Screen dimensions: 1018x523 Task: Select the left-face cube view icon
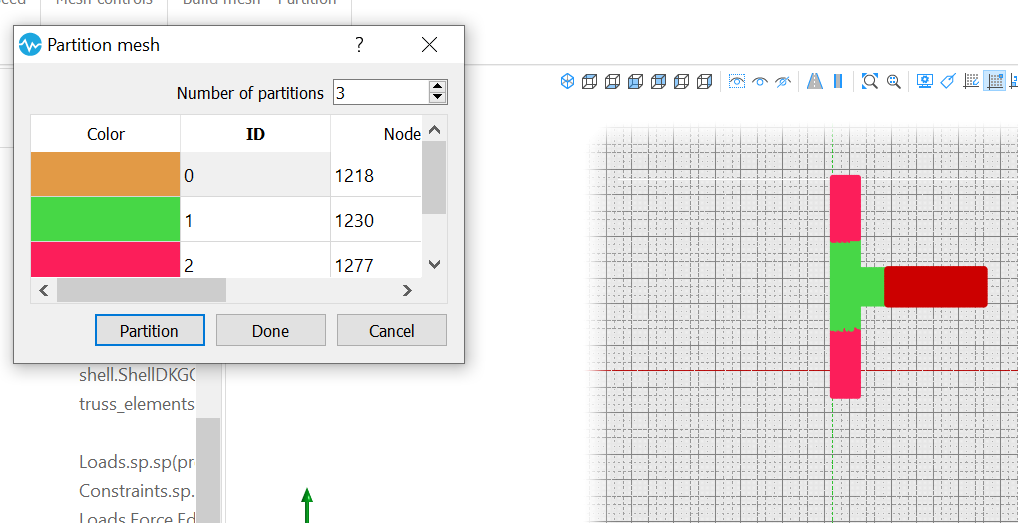pos(681,81)
